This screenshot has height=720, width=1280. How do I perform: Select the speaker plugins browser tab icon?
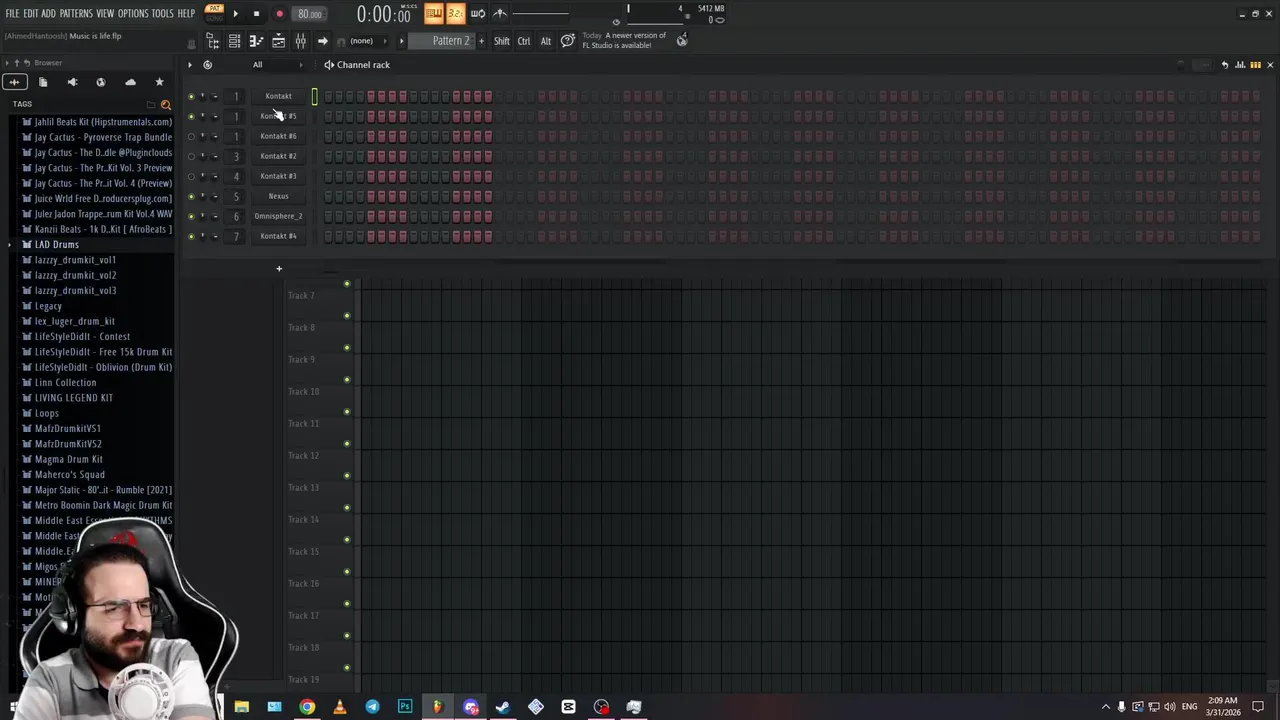click(x=72, y=82)
